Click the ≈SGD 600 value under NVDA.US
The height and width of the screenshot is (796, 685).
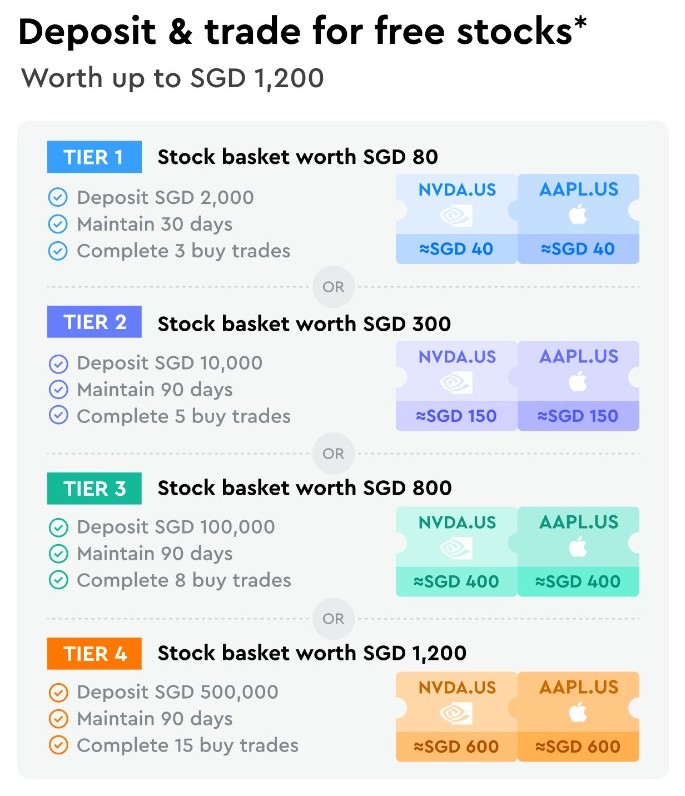click(457, 746)
